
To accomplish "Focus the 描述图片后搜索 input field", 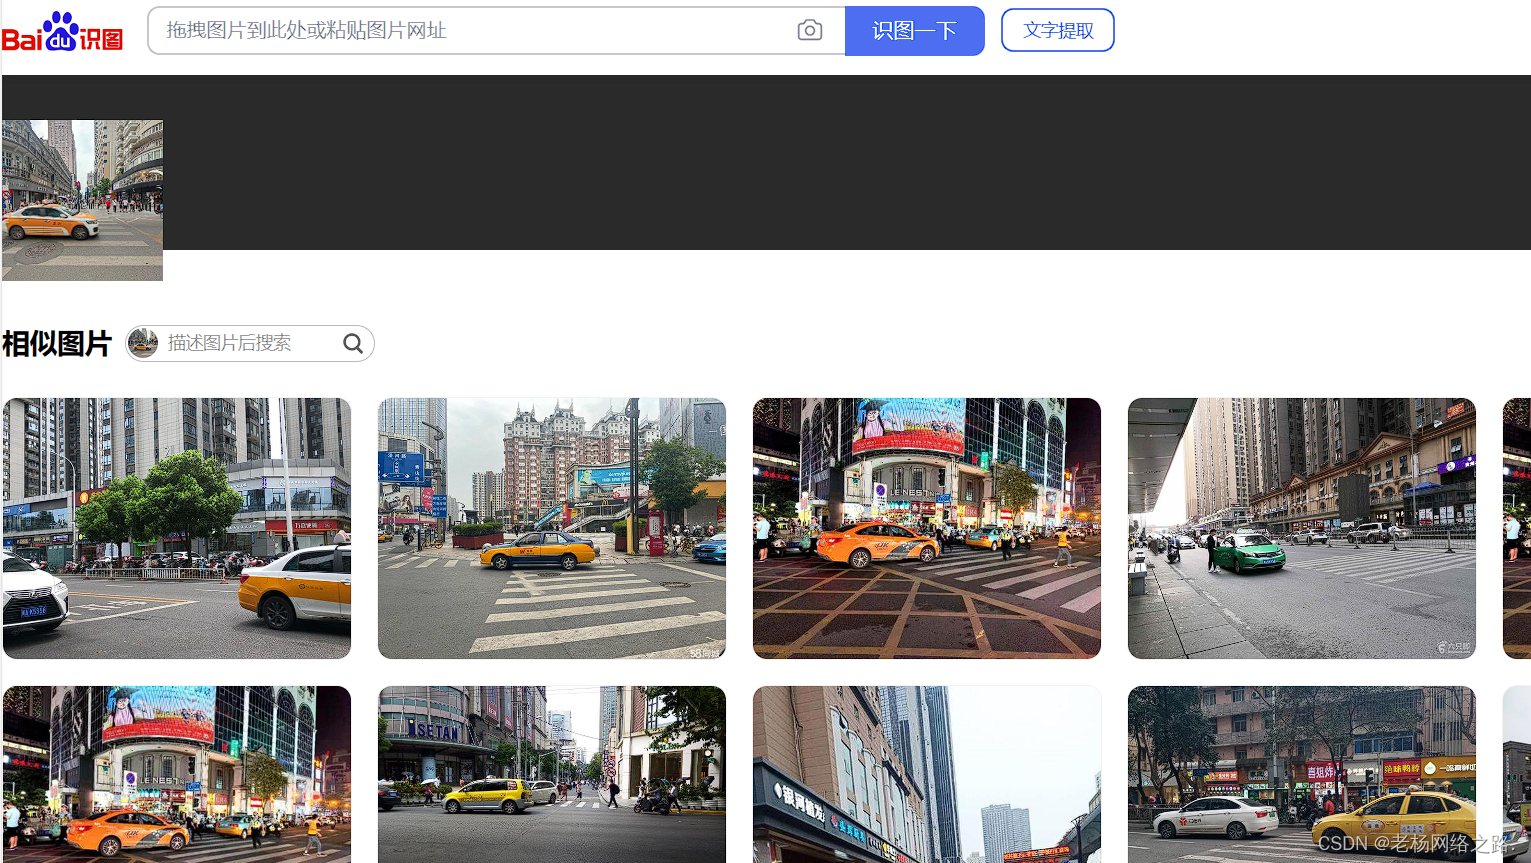I will (x=250, y=343).
